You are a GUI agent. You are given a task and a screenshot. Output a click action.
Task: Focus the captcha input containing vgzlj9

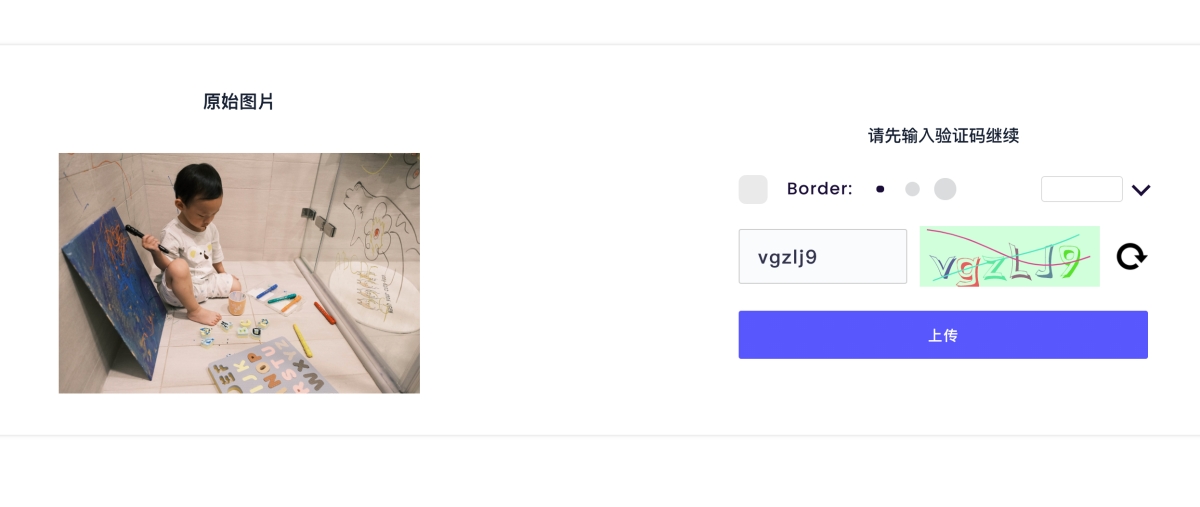coord(822,257)
